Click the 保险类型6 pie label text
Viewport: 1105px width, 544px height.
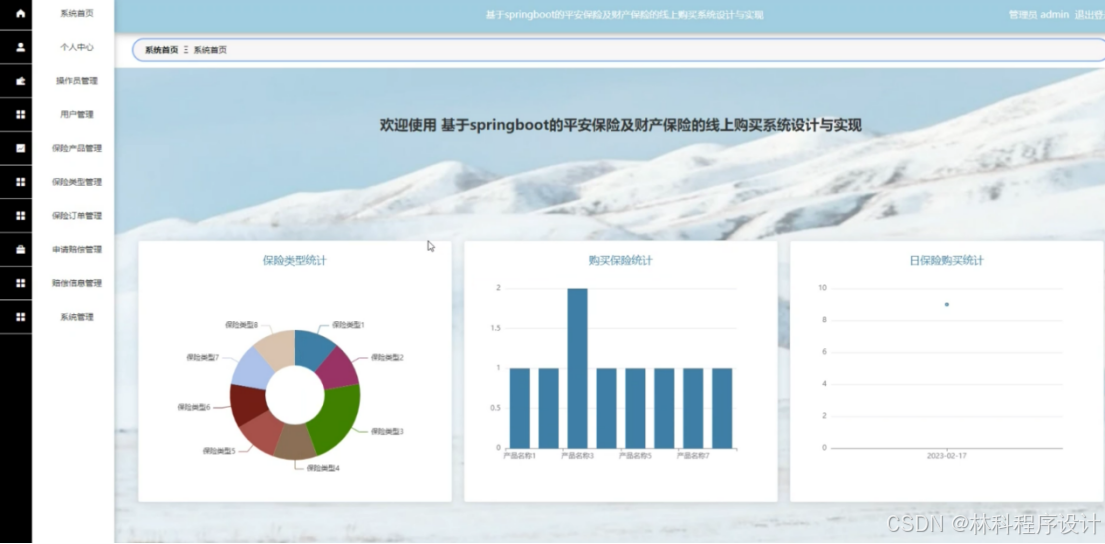point(194,407)
